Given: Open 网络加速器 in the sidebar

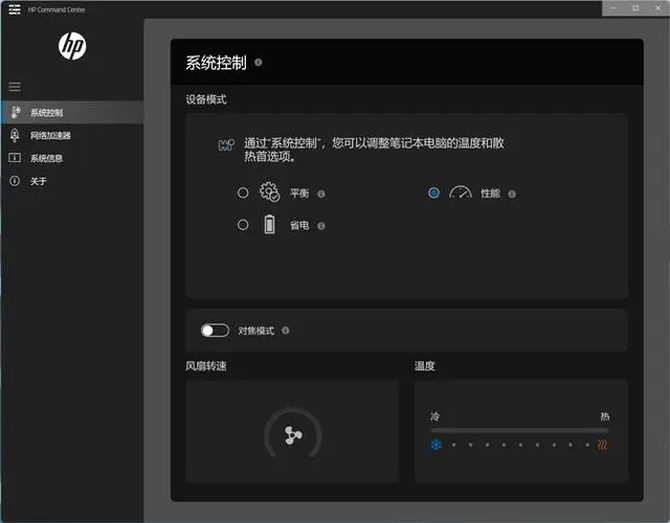Looking at the screenshot, I should coord(72,135).
